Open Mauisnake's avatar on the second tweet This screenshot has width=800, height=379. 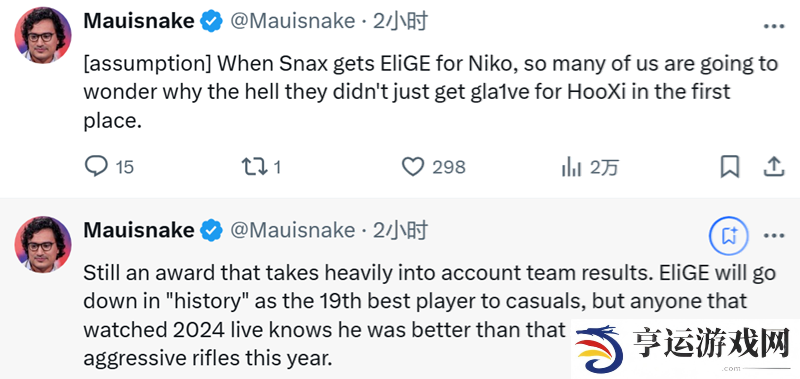point(43,244)
